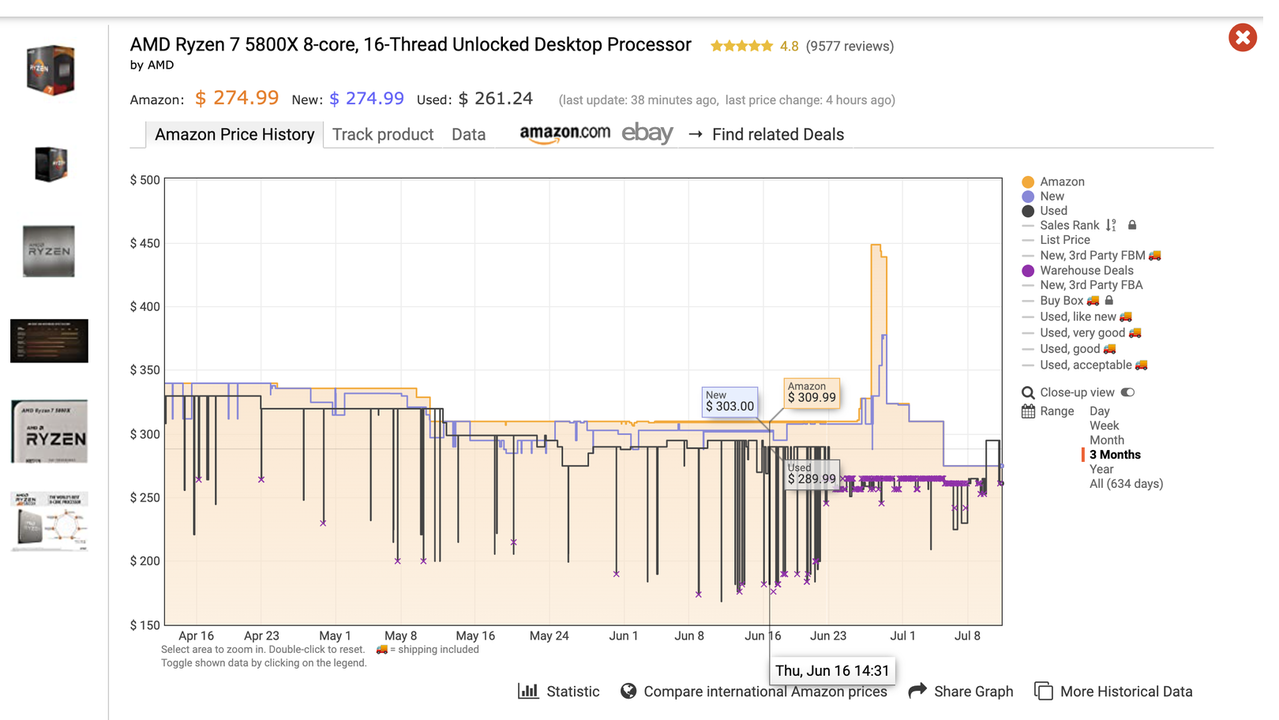Image resolution: width=1279 pixels, height=720 pixels.
Task: Select the 3 Months range option
Action: pos(1115,455)
